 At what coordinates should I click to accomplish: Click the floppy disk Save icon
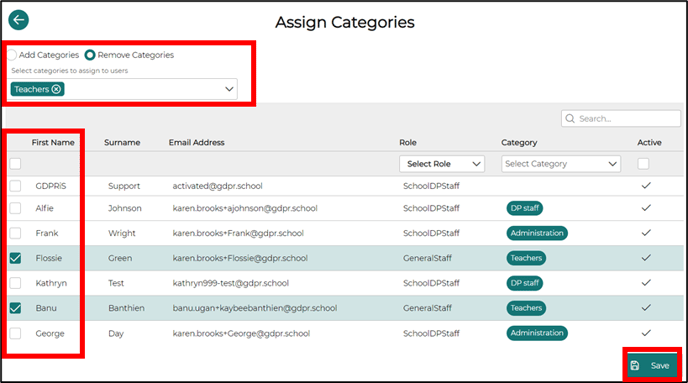click(x=635, y=365)
